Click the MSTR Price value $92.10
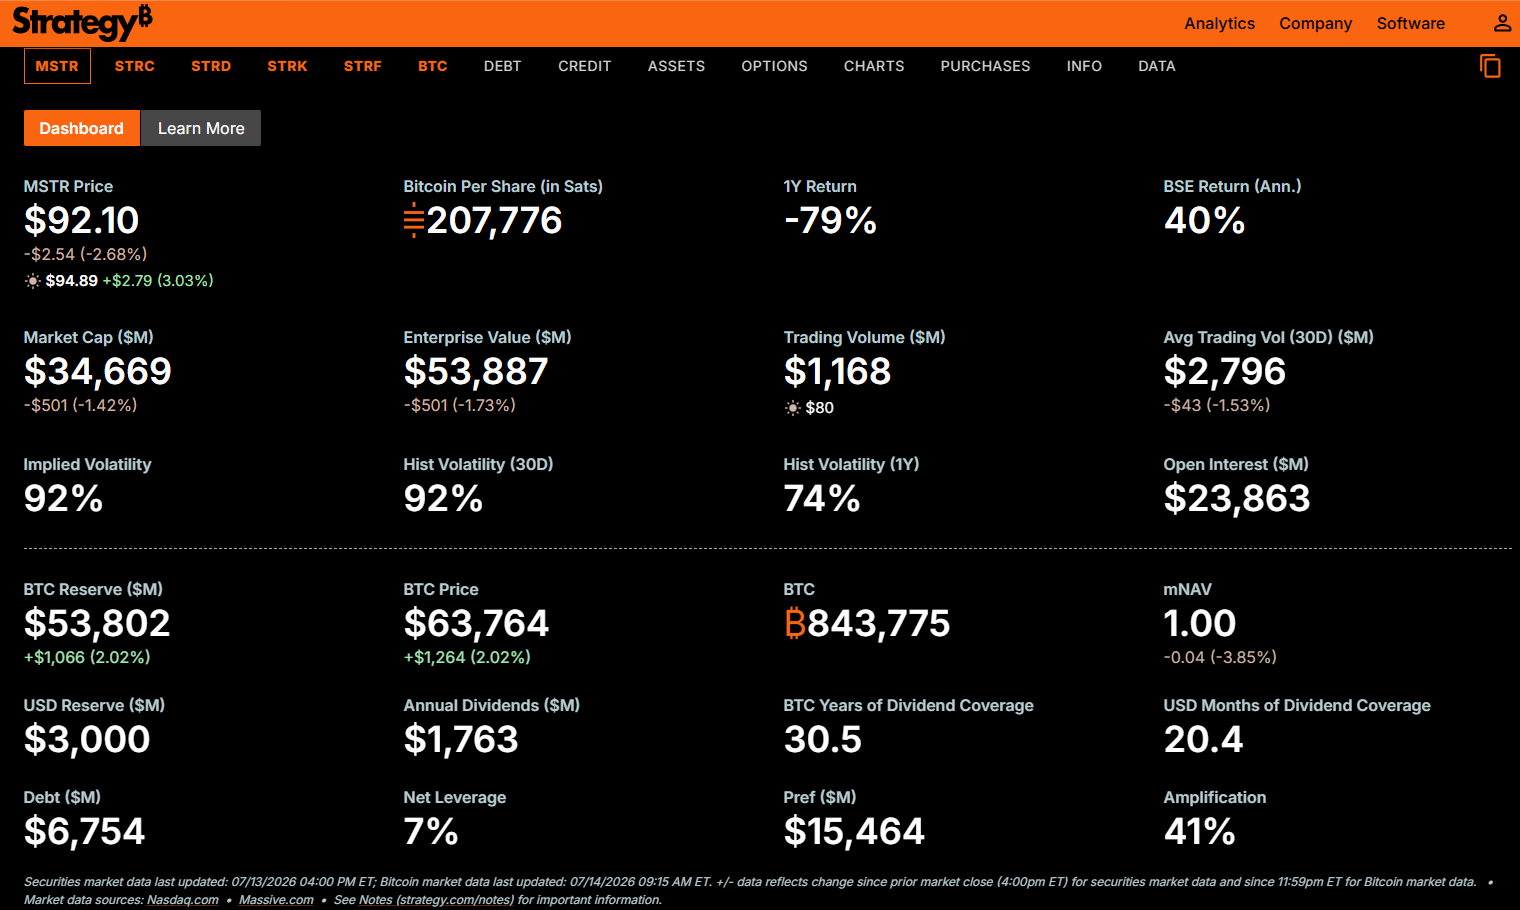Image resolution: width=1520 pixels, height=910 pixels. point(82,220)
